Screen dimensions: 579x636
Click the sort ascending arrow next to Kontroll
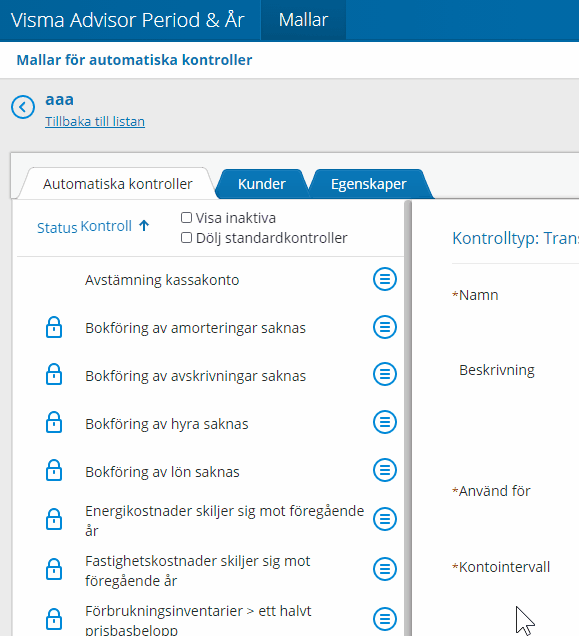144,225
